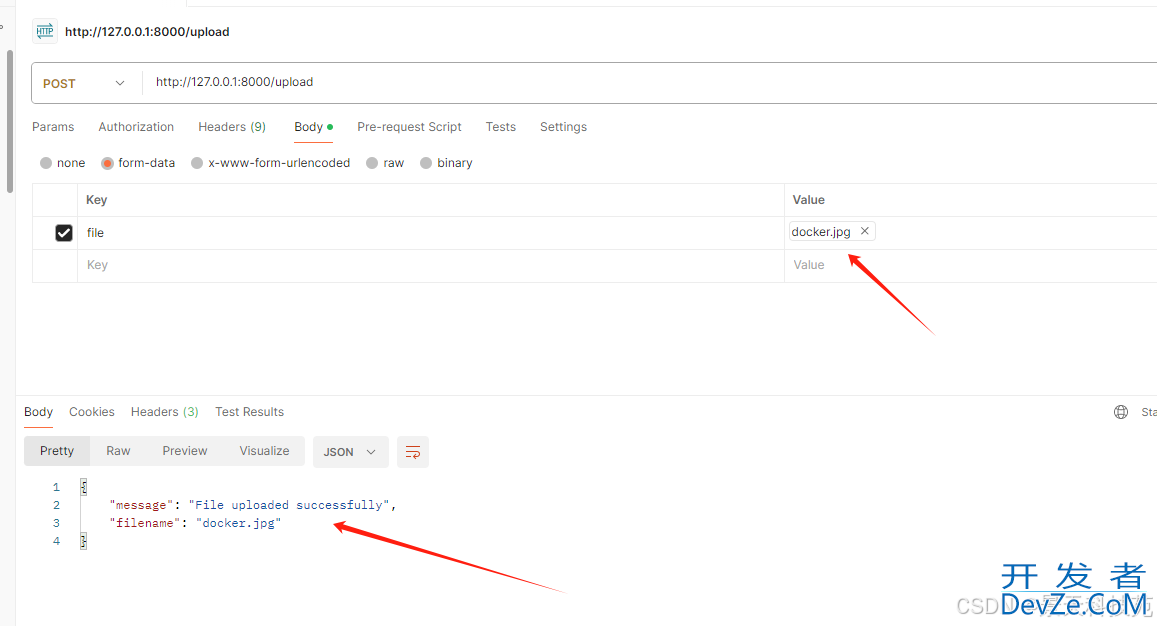This screenshot has height=626, width=1157.
Task: Open the Settings tab
Action: (563, 127)
